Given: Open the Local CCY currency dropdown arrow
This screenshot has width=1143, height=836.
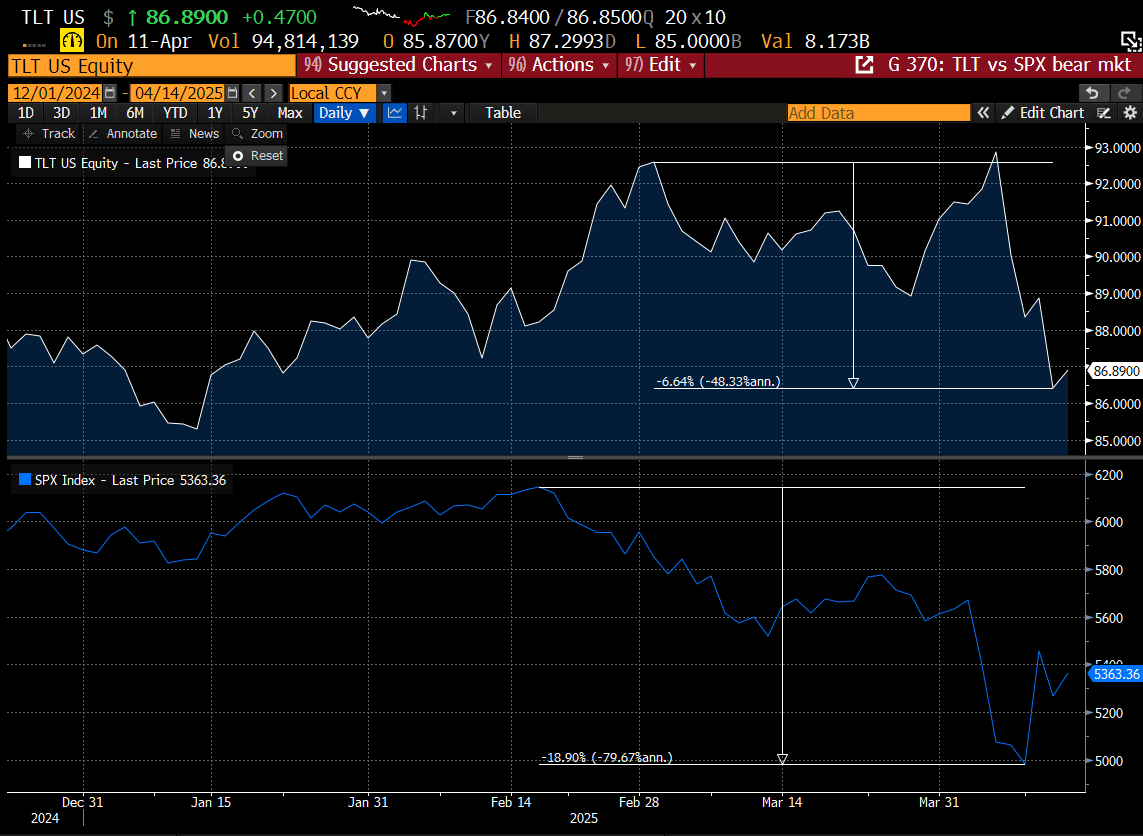Looking at the screenshot, I should [x=384, y=93].
